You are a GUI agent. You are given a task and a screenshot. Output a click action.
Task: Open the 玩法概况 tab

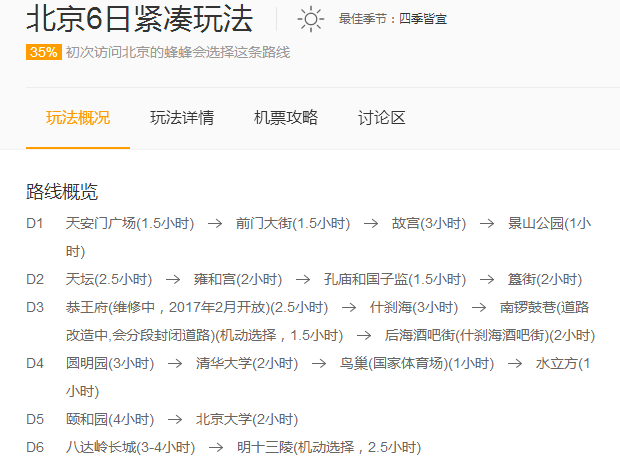coord(78,118)
